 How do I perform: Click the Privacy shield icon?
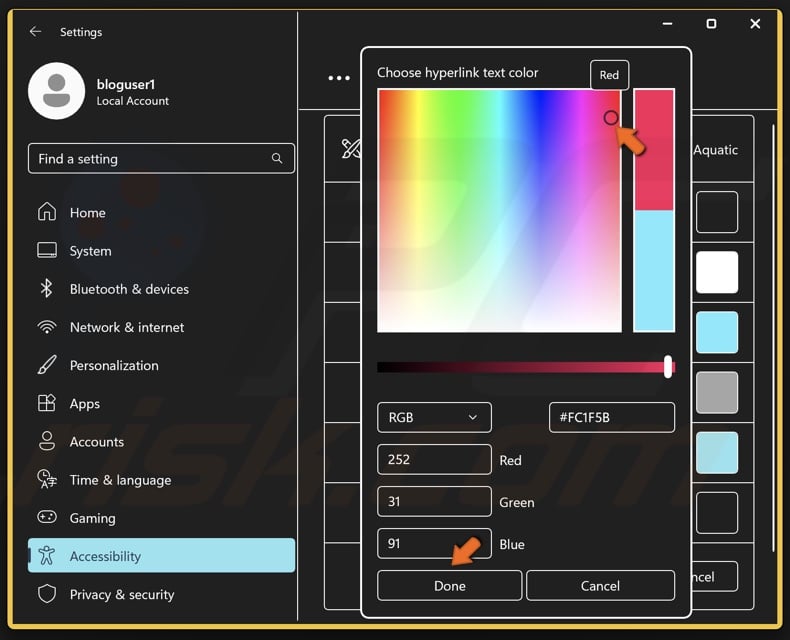click(47, 594)
